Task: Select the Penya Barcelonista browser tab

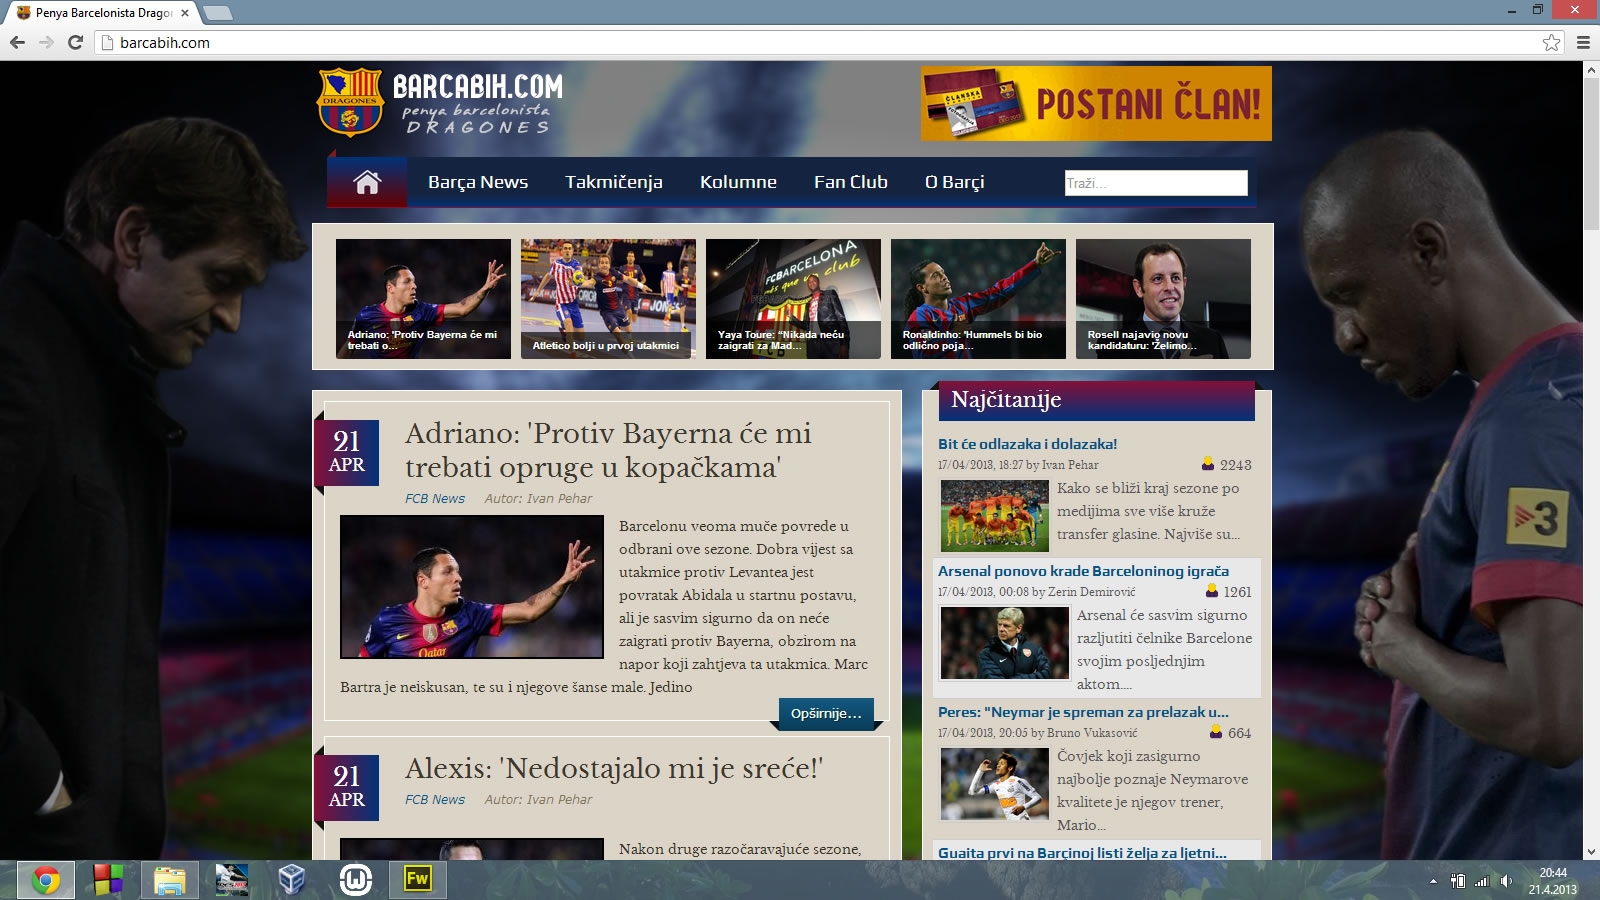Action: click(102, 13)
